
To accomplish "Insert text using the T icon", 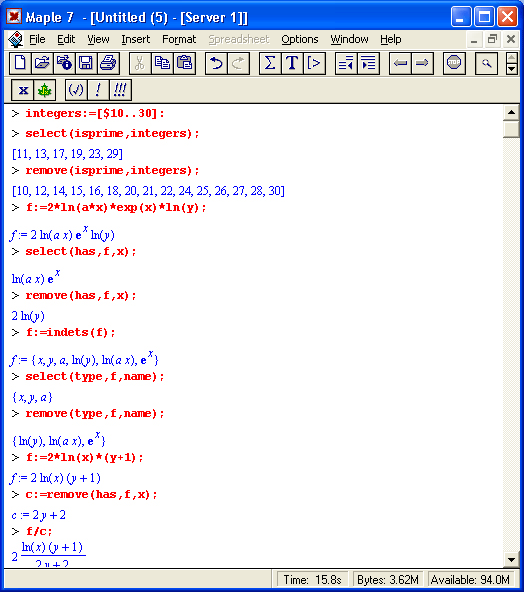I will (x=292, y=63).
